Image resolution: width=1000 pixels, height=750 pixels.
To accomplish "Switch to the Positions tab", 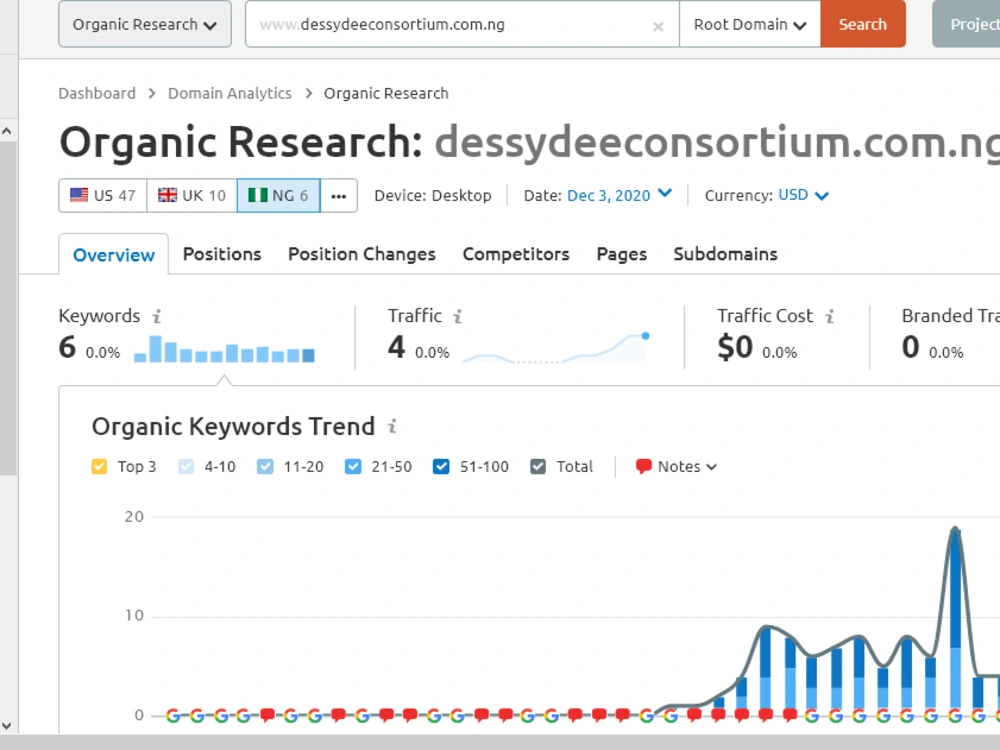I will pyautogui.click(x=222, y=254).
